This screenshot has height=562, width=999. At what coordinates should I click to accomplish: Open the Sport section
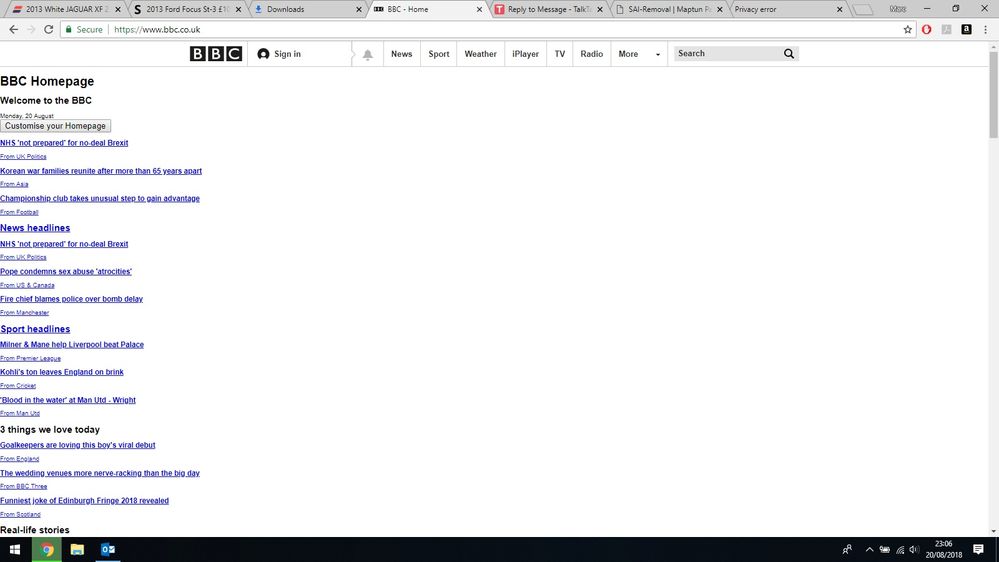point(438,54)
